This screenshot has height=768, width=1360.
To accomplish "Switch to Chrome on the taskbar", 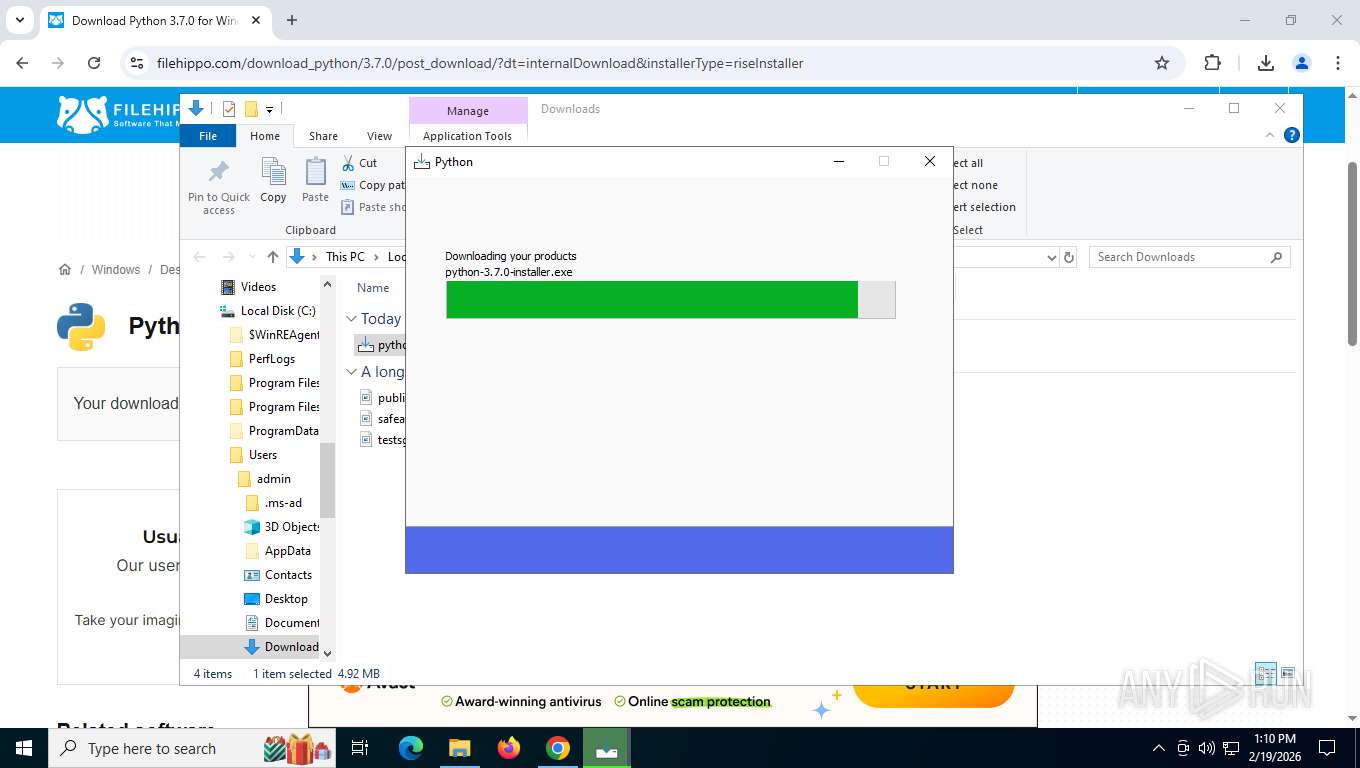I will click(558, 748).
